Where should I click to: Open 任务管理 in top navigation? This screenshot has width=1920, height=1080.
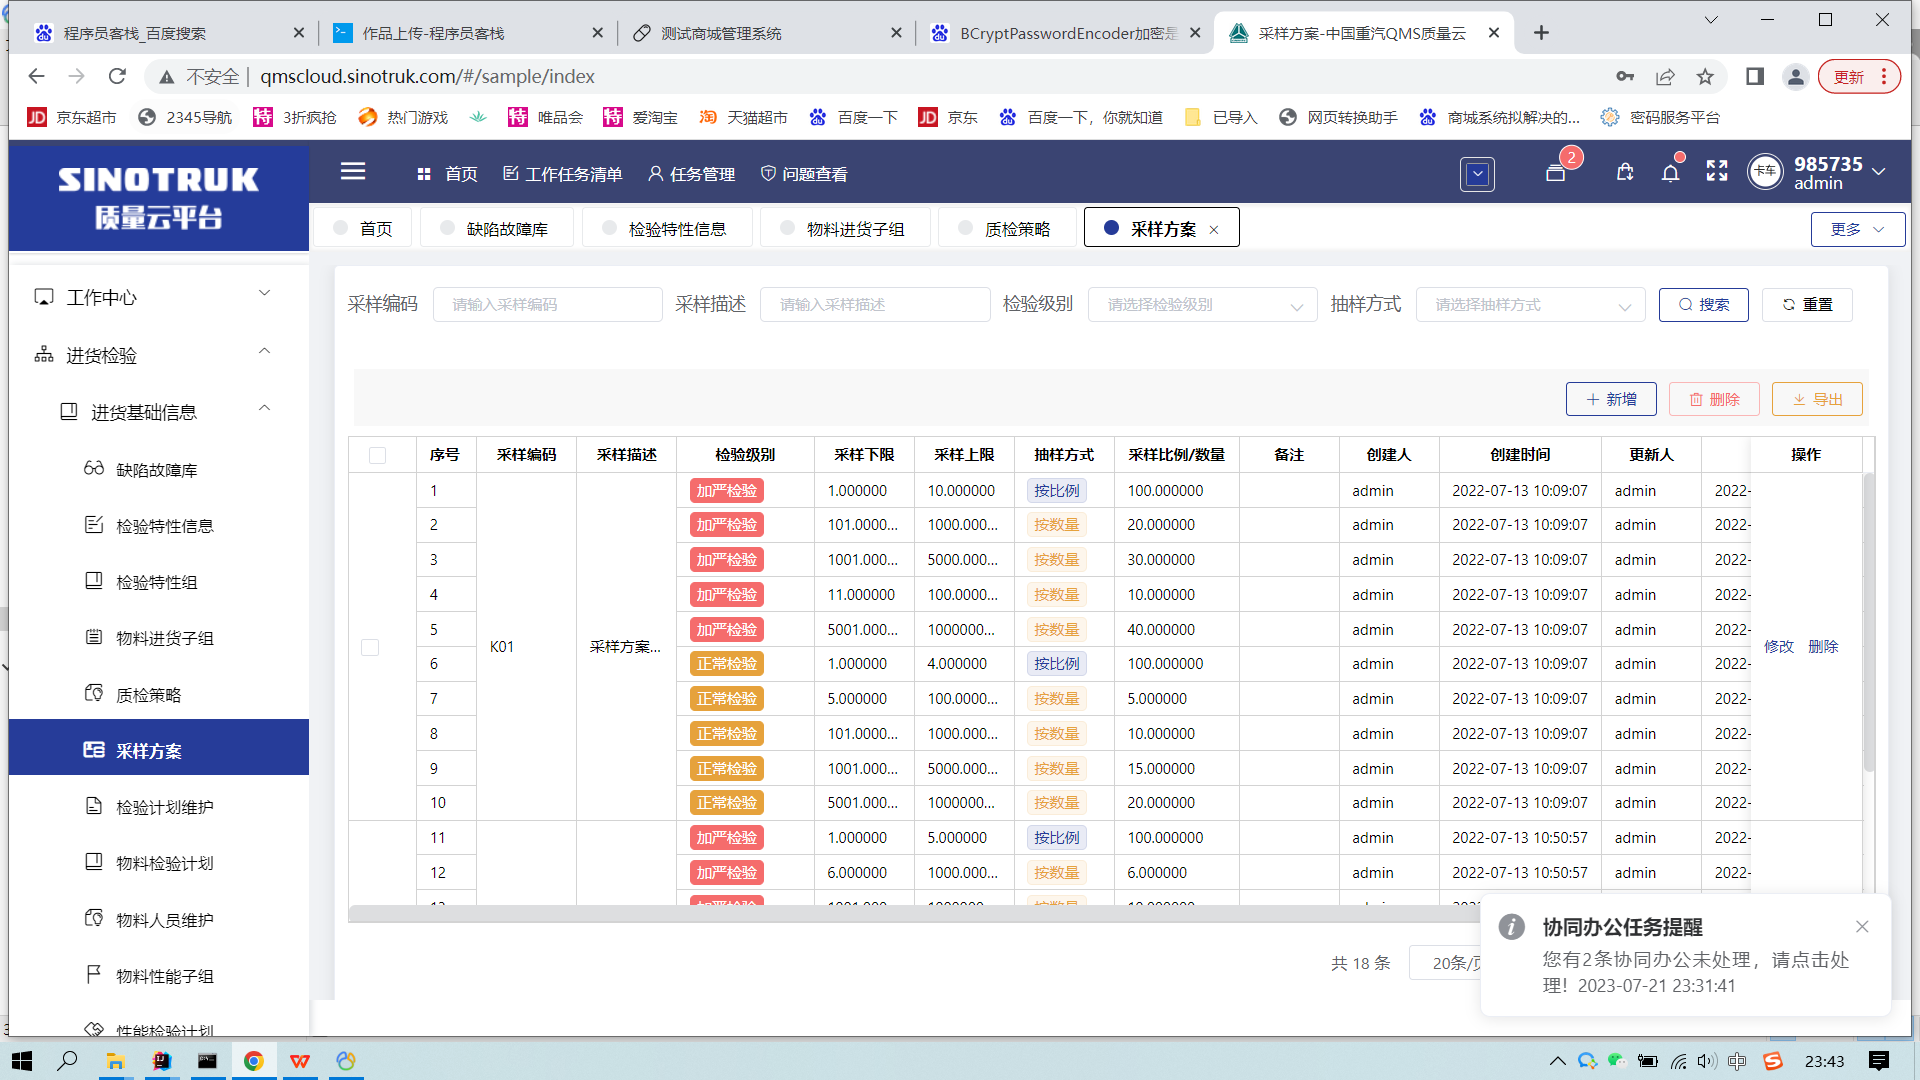point(691,174)
